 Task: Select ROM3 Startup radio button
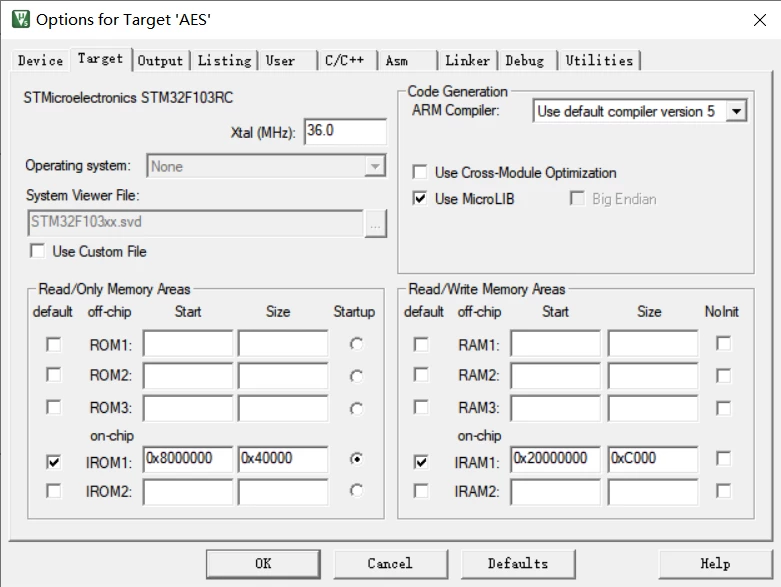coord(356,409)
